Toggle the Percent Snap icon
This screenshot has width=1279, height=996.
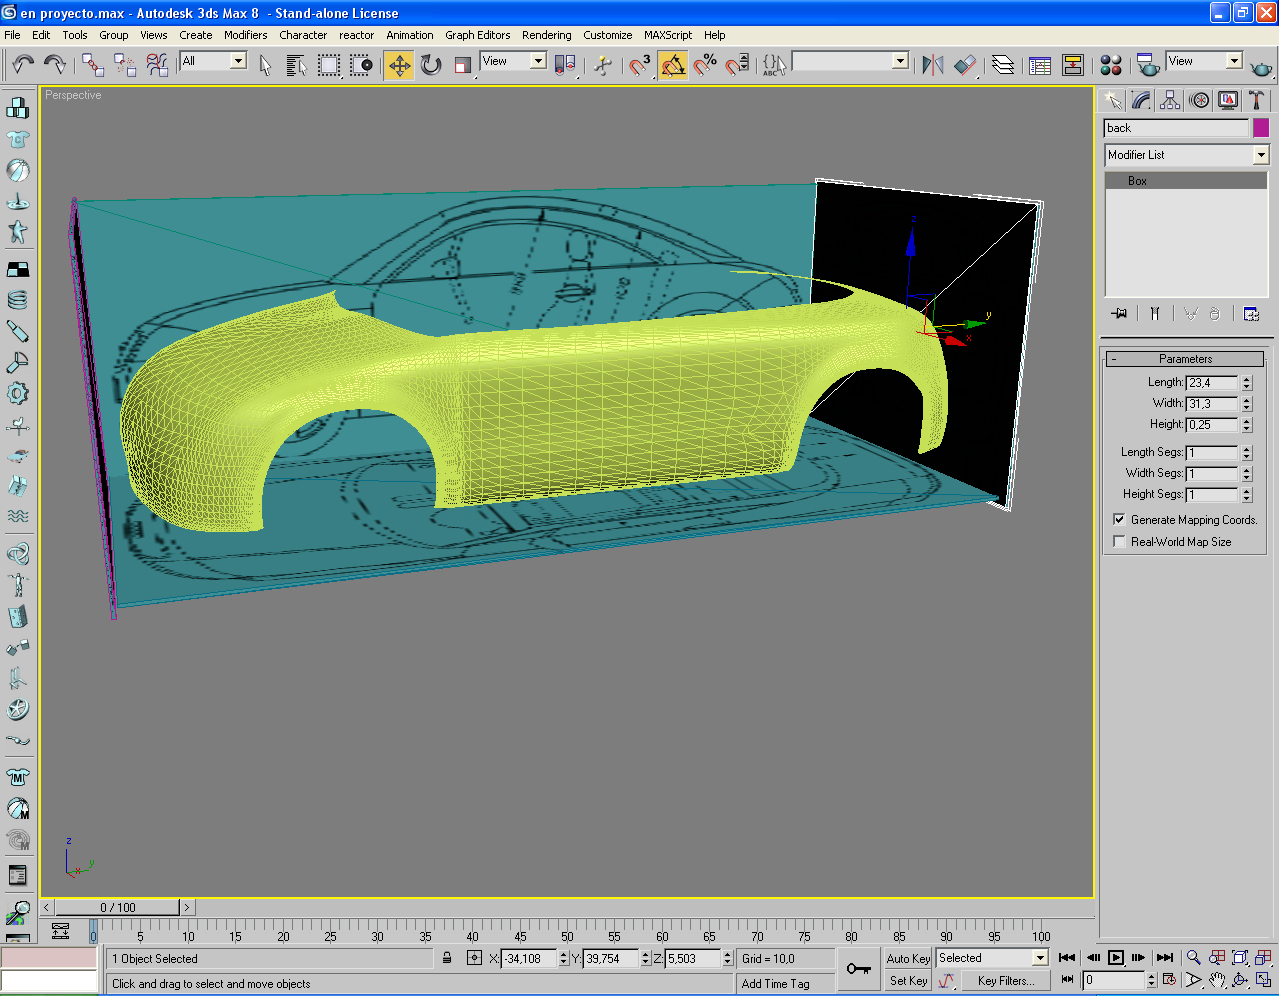click(x=705, y=65)
